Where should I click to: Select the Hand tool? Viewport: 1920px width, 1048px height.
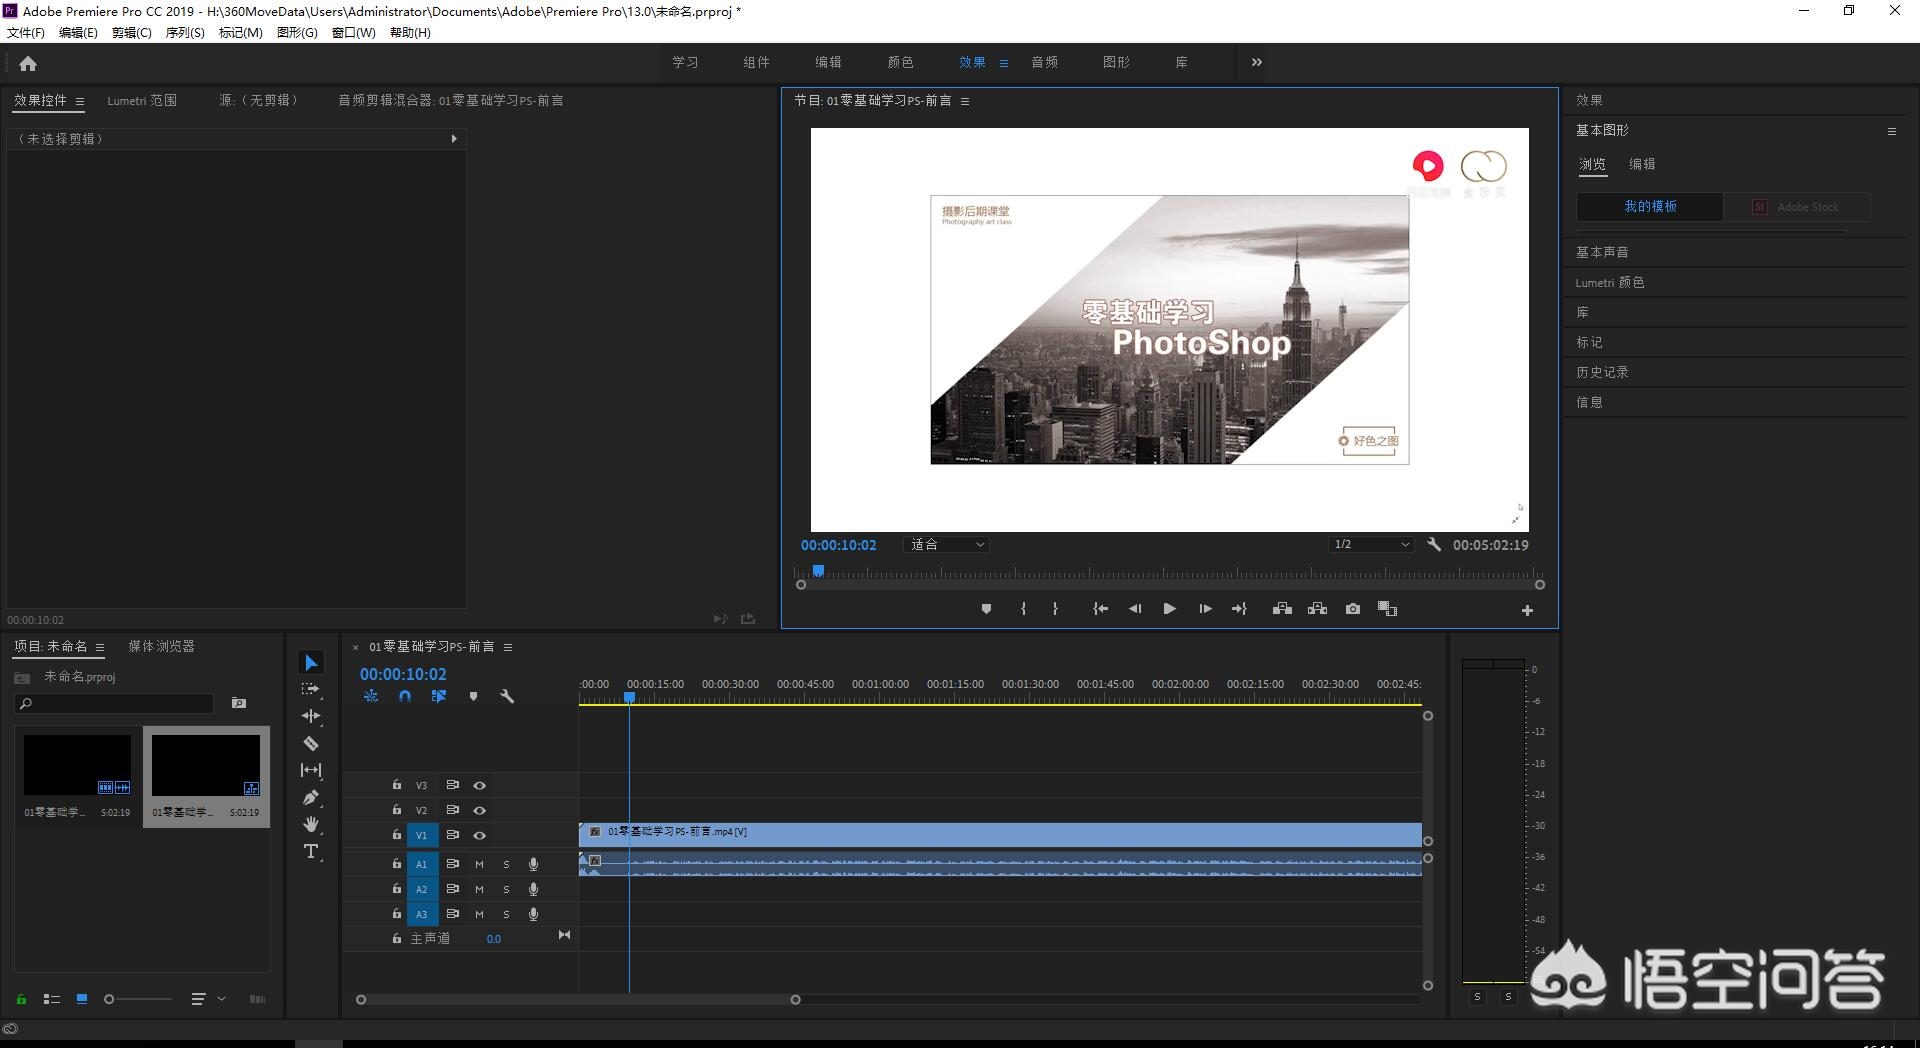click(311, 824)
